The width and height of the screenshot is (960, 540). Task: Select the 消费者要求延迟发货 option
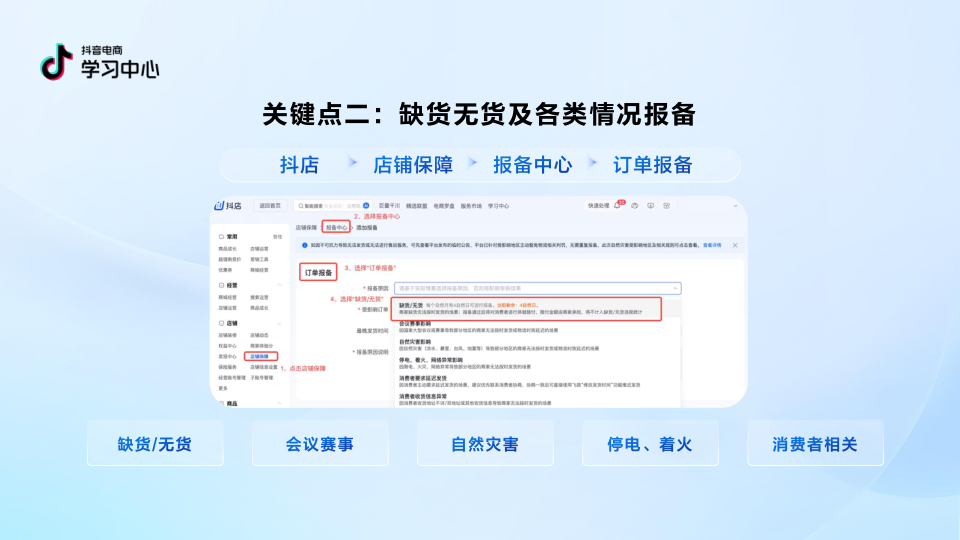pyautogui.click(x=538, y=381)
